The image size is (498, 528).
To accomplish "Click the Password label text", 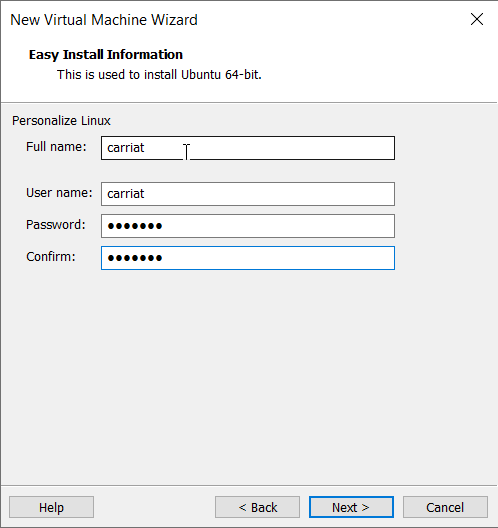I will 56,225.
